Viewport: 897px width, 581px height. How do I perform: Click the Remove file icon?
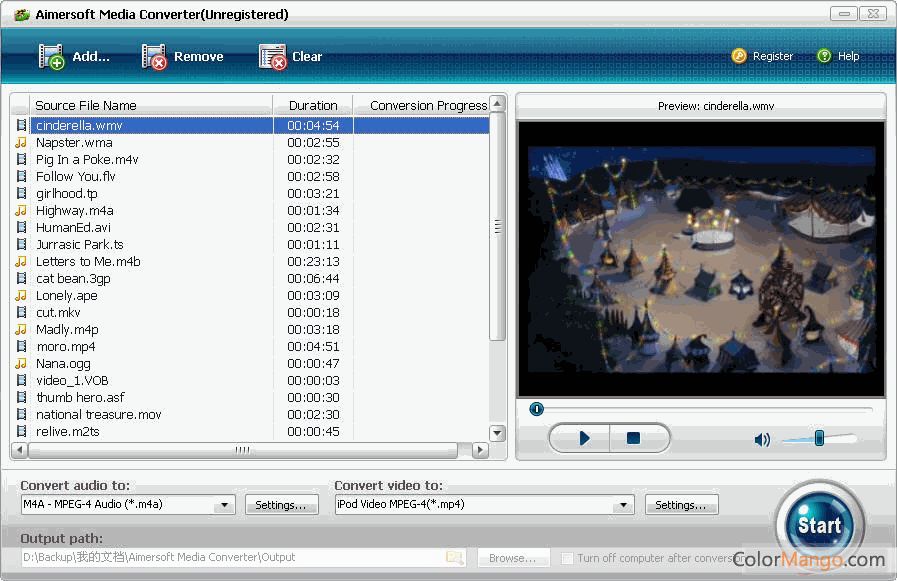(154, 57)
